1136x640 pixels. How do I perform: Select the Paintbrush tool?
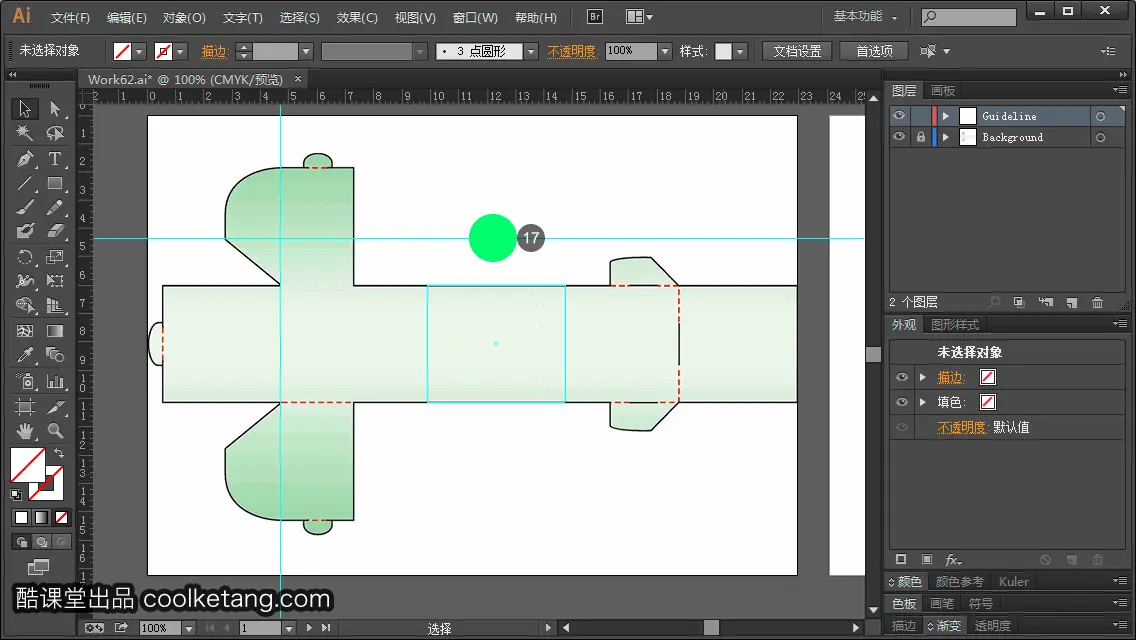pos(25,207)
